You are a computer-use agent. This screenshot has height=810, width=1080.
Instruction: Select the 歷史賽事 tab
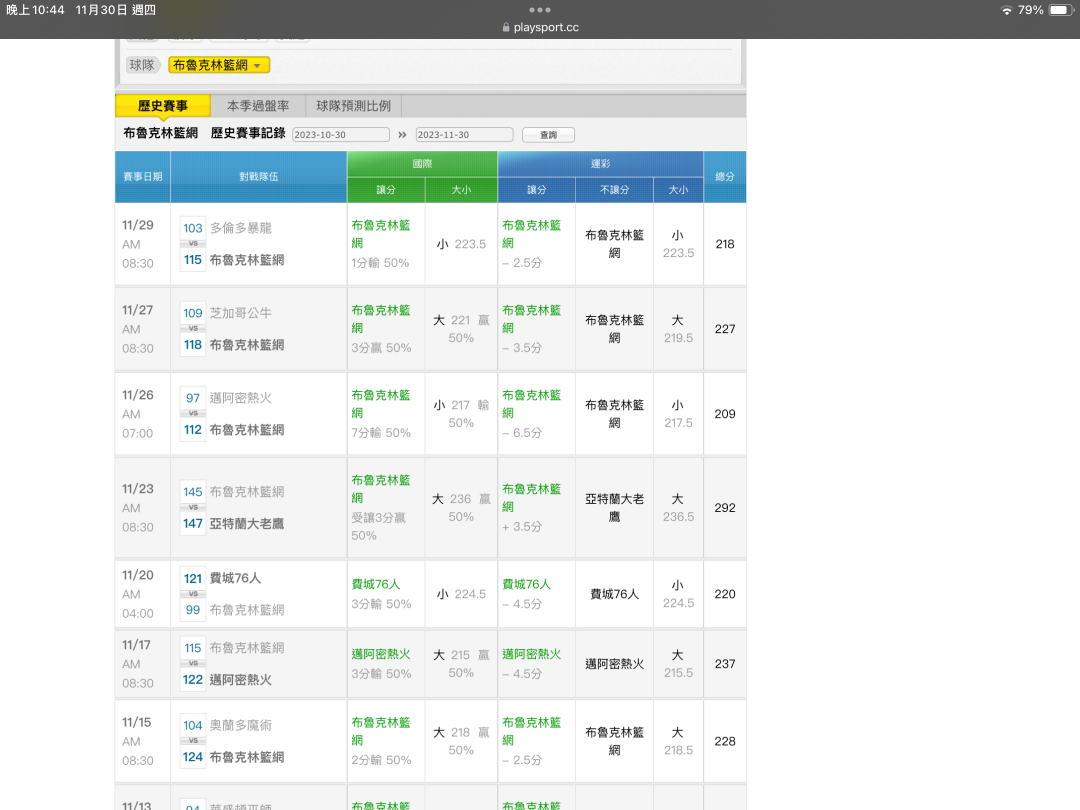[x=163, y=106]
